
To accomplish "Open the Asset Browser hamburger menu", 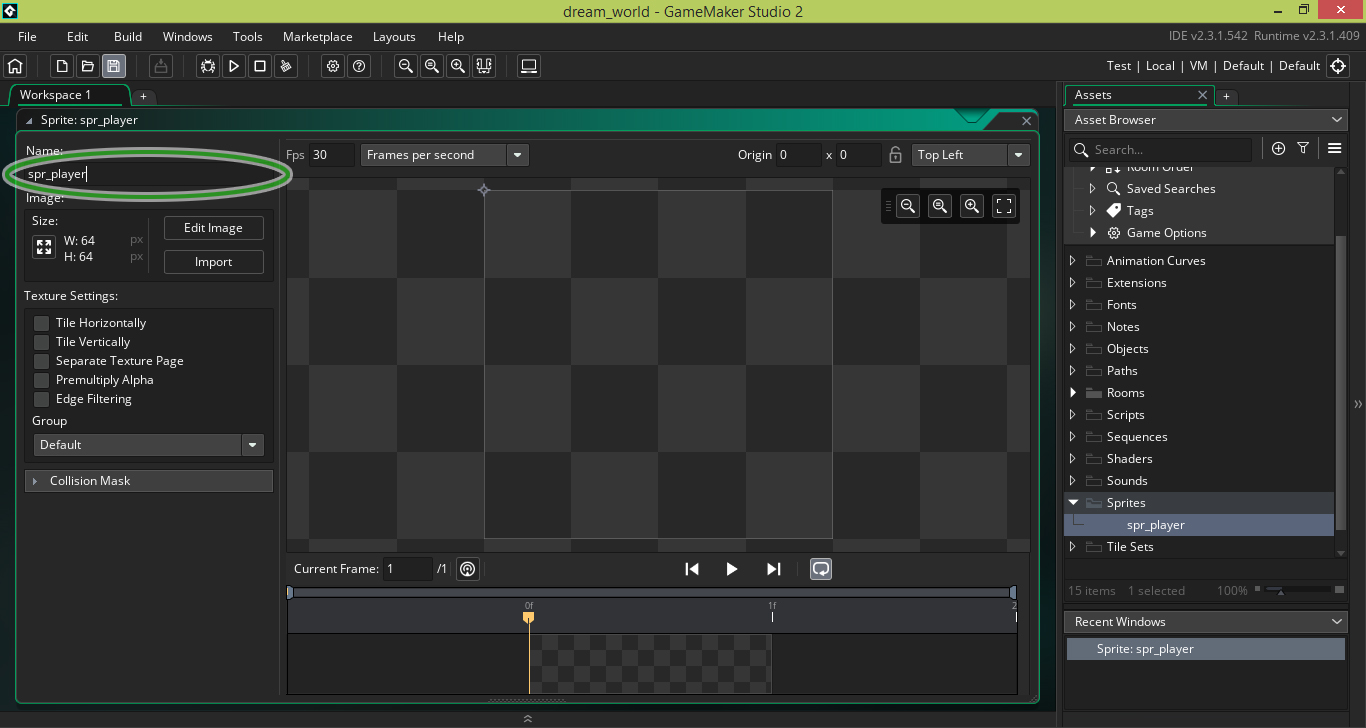I will click(1334, 148).
